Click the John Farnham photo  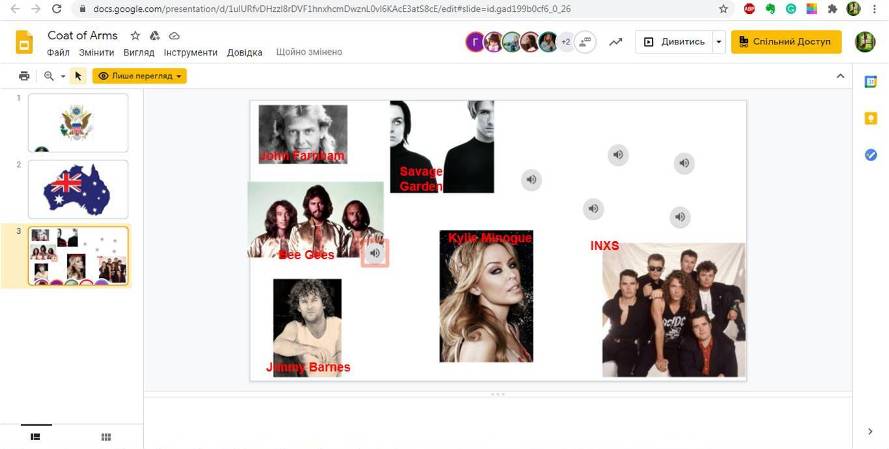(x=303, y=134)
